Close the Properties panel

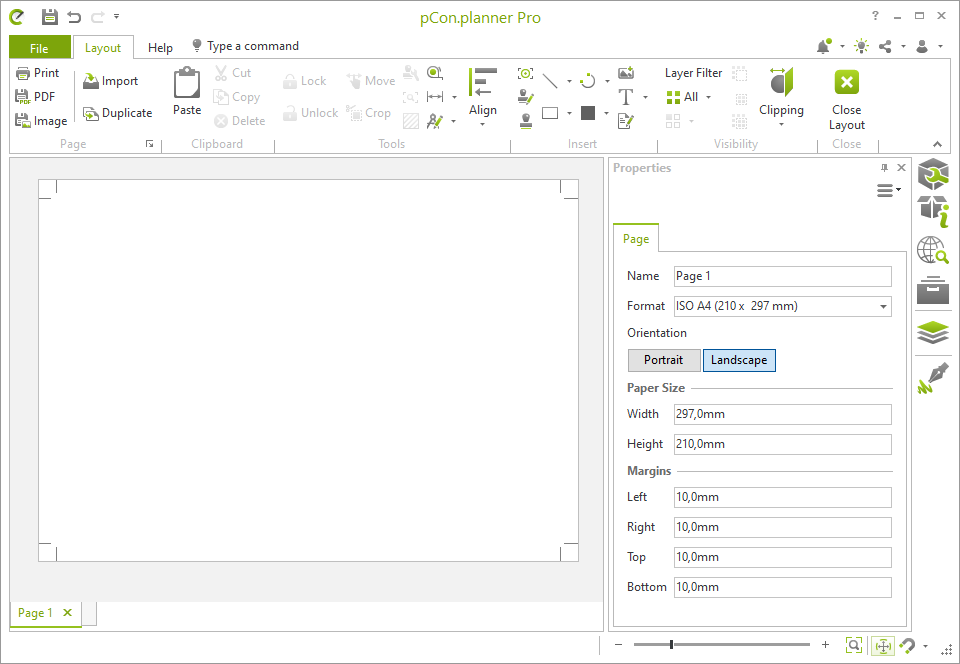[x=901, y=168]
